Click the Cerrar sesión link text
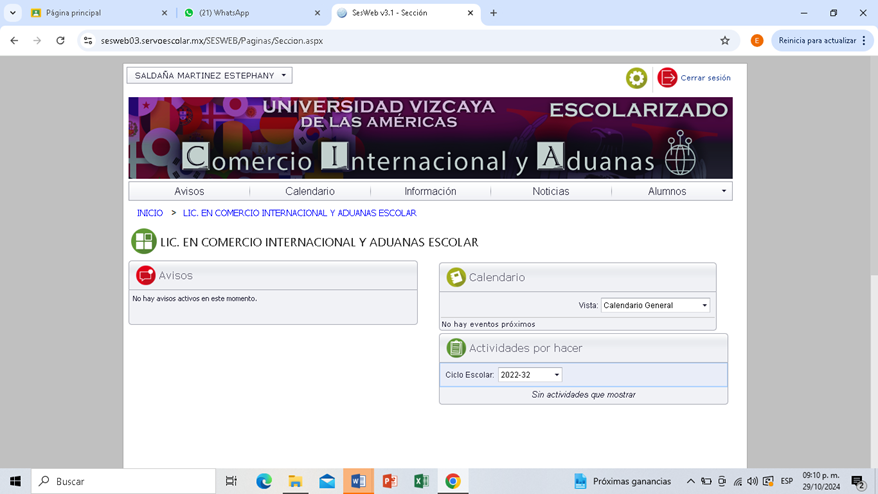This screenshot has width=878, height=494. (x=706, y=78)
